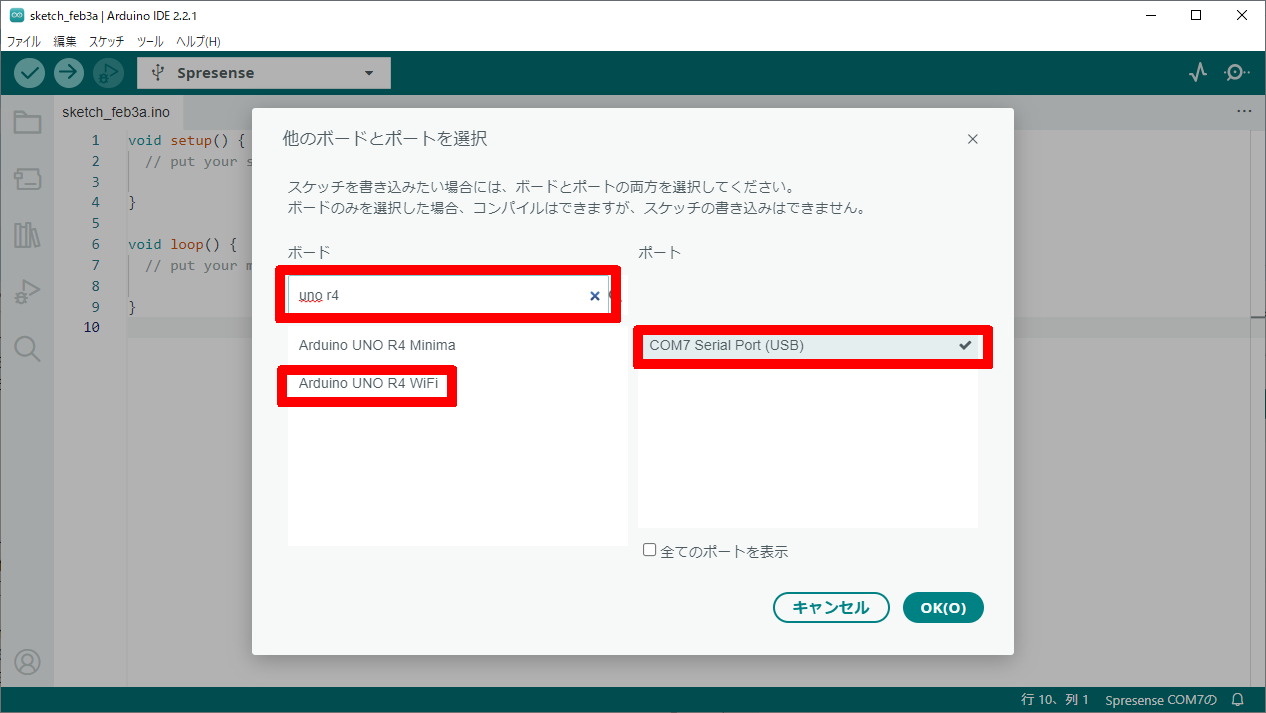The image size is (1266, 713).
Task: Enable the 全てのポートを表示 checkbox
Action: point(650,550)
